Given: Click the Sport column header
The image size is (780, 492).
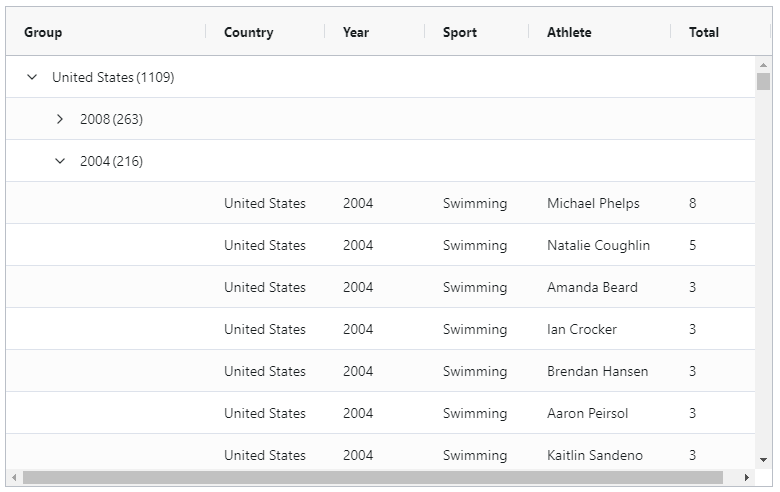Looking at the screenshot, I should point(459,32).
